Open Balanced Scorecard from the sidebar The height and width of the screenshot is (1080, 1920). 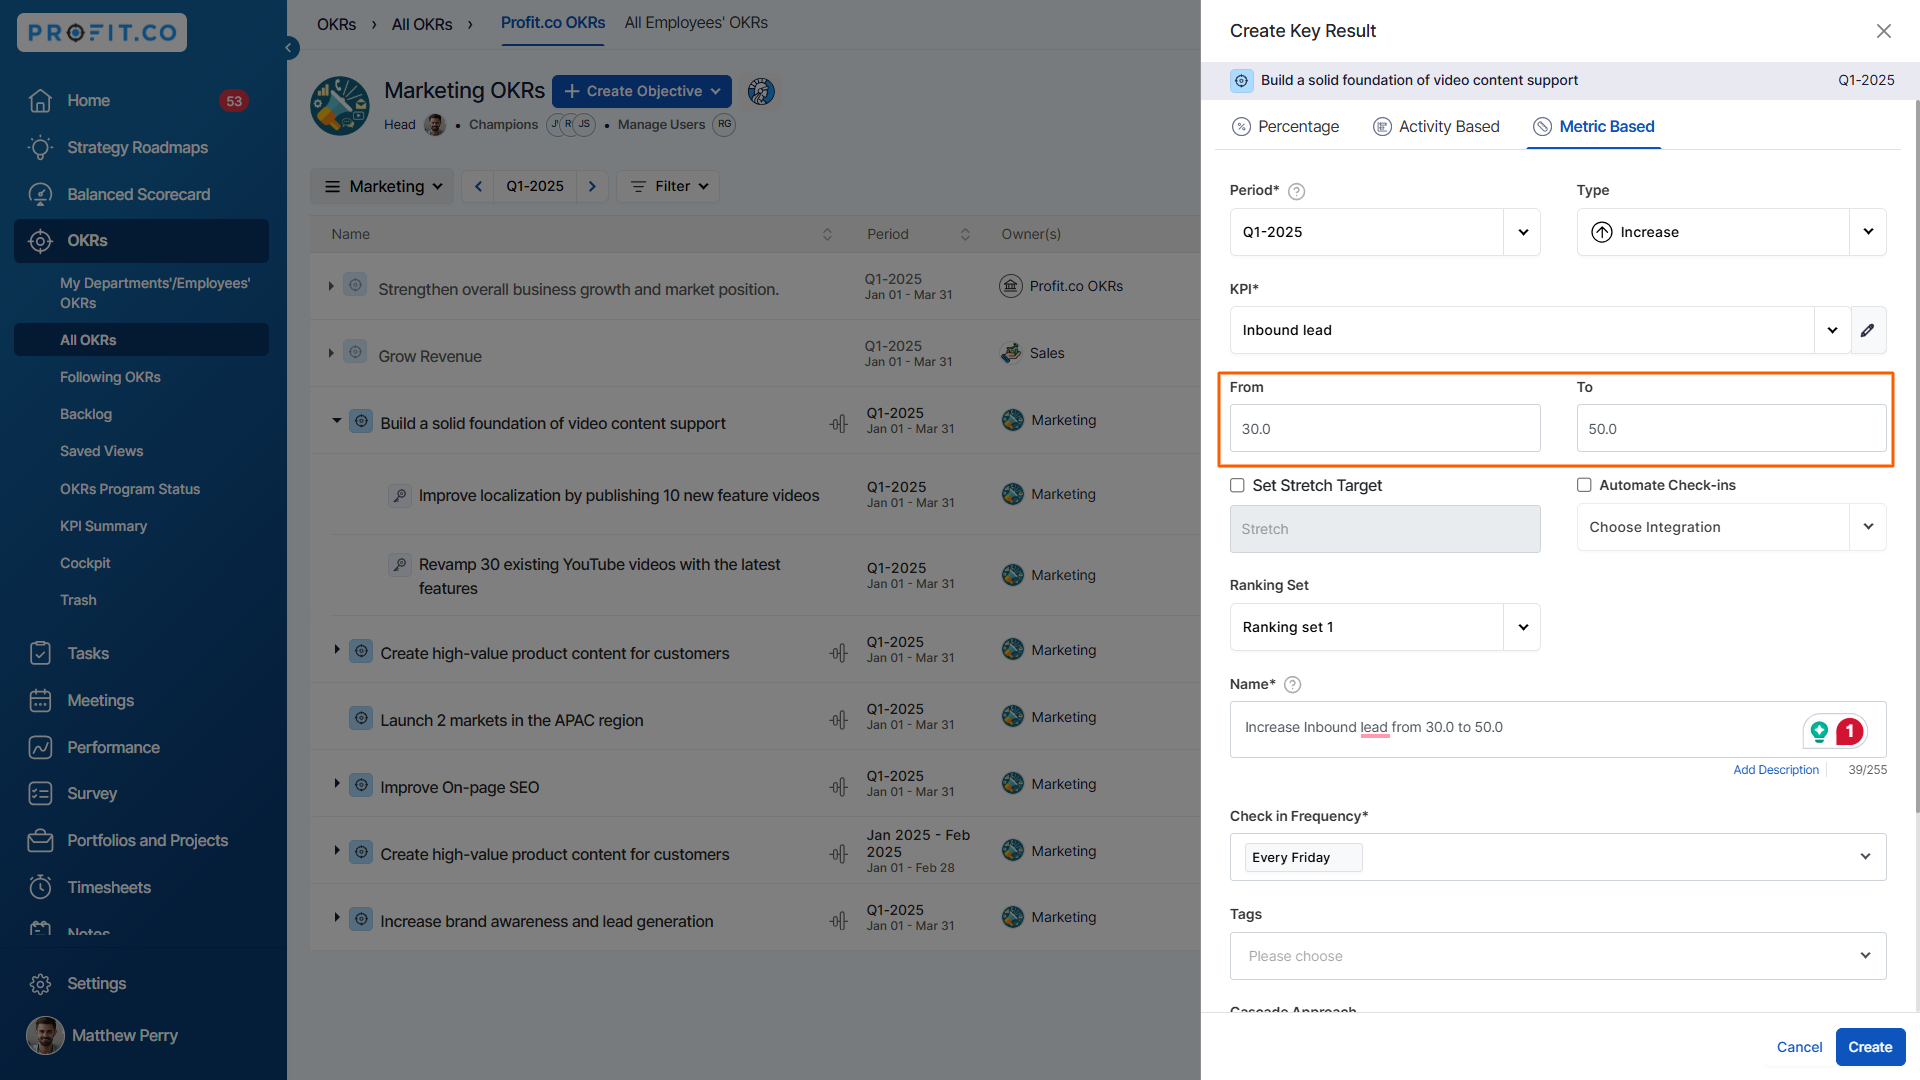click(x=138, y=194)
